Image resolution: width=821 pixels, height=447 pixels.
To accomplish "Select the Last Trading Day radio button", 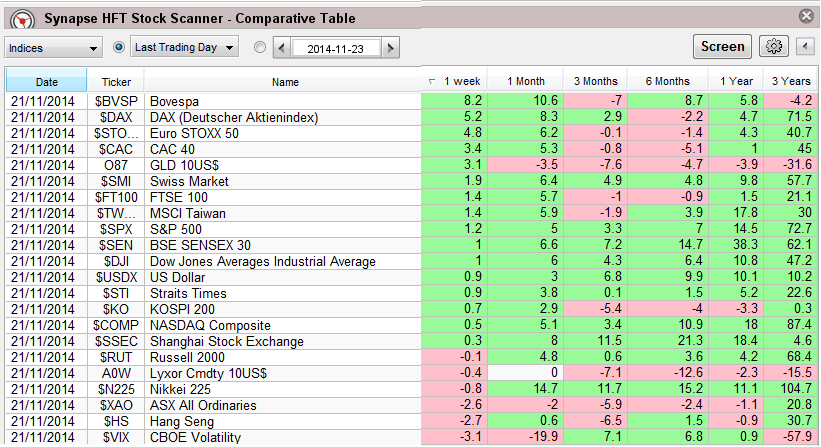I will [120, 47].
